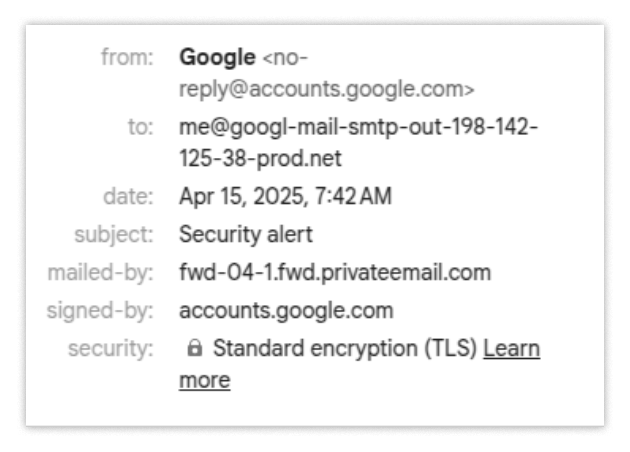Click the "from:" field label

pos(127,57)
